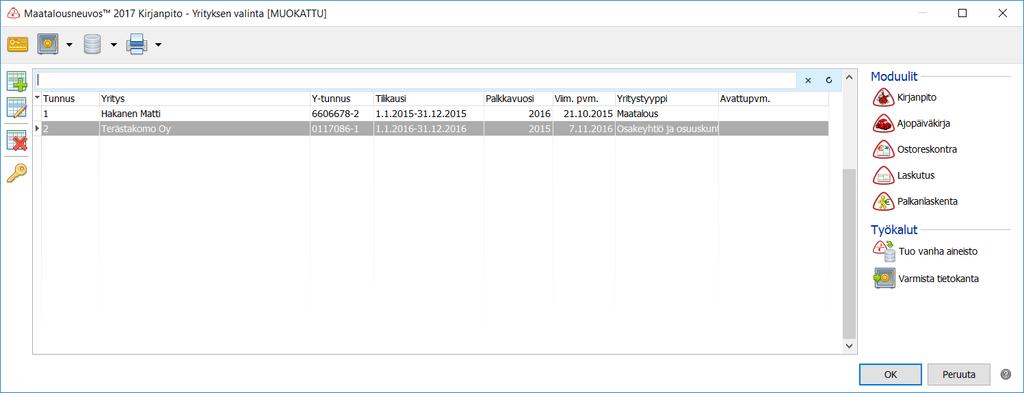Open the Laskutus module link
This screenshot has width=1024, height=393.
[x=916, y=175]
